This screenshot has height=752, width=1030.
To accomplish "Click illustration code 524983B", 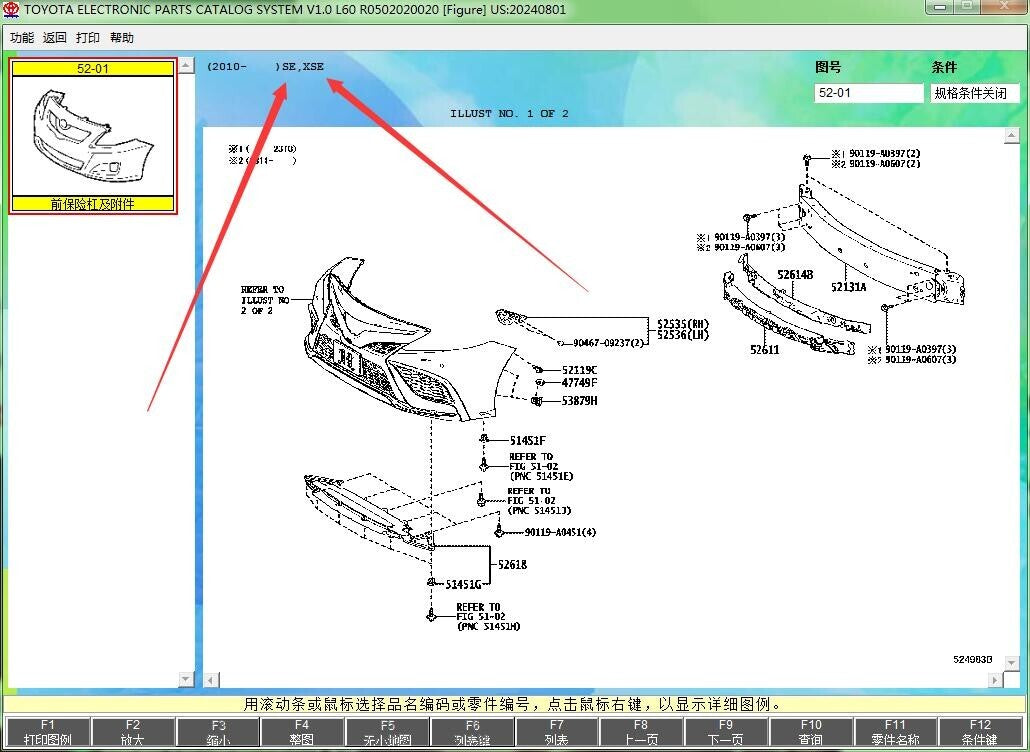I will [x=973, y=659].
